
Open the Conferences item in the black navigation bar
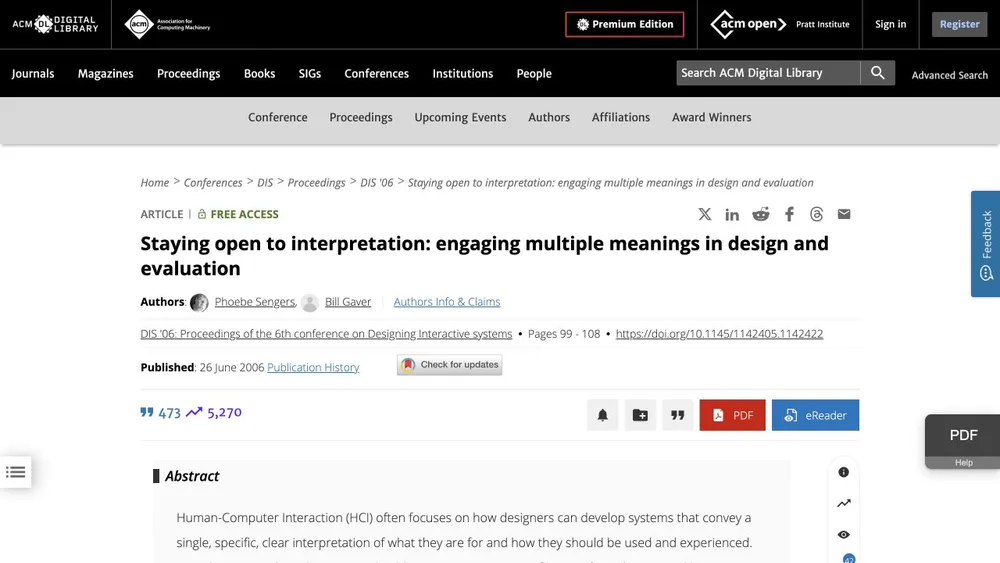pyautogui.click(x=376, y=73)
